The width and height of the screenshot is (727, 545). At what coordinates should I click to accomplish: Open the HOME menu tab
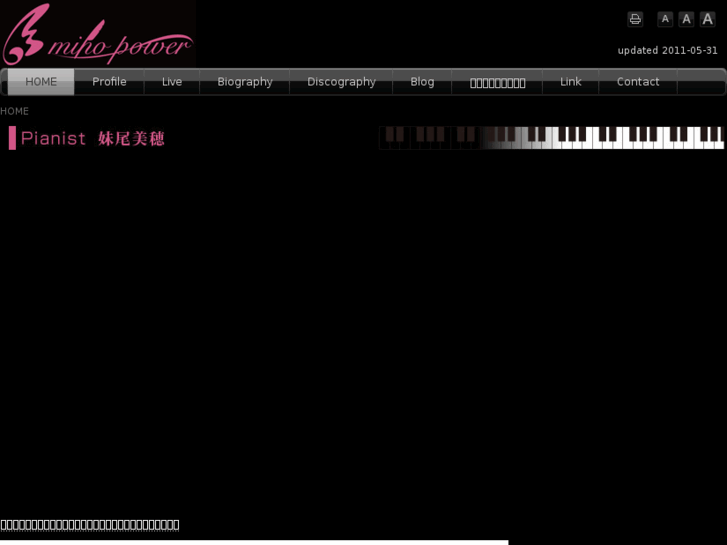(x=41, y=82)
